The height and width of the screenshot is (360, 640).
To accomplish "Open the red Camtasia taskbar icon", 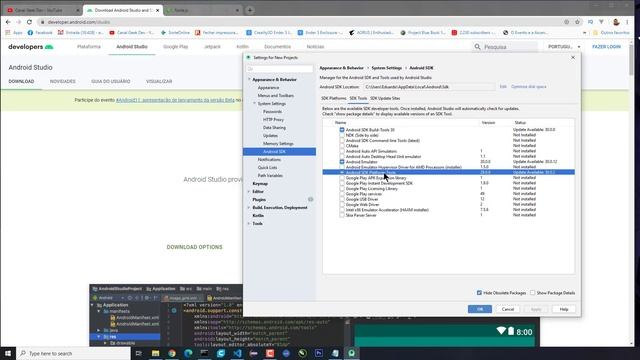I will click(x=270, y=353).
